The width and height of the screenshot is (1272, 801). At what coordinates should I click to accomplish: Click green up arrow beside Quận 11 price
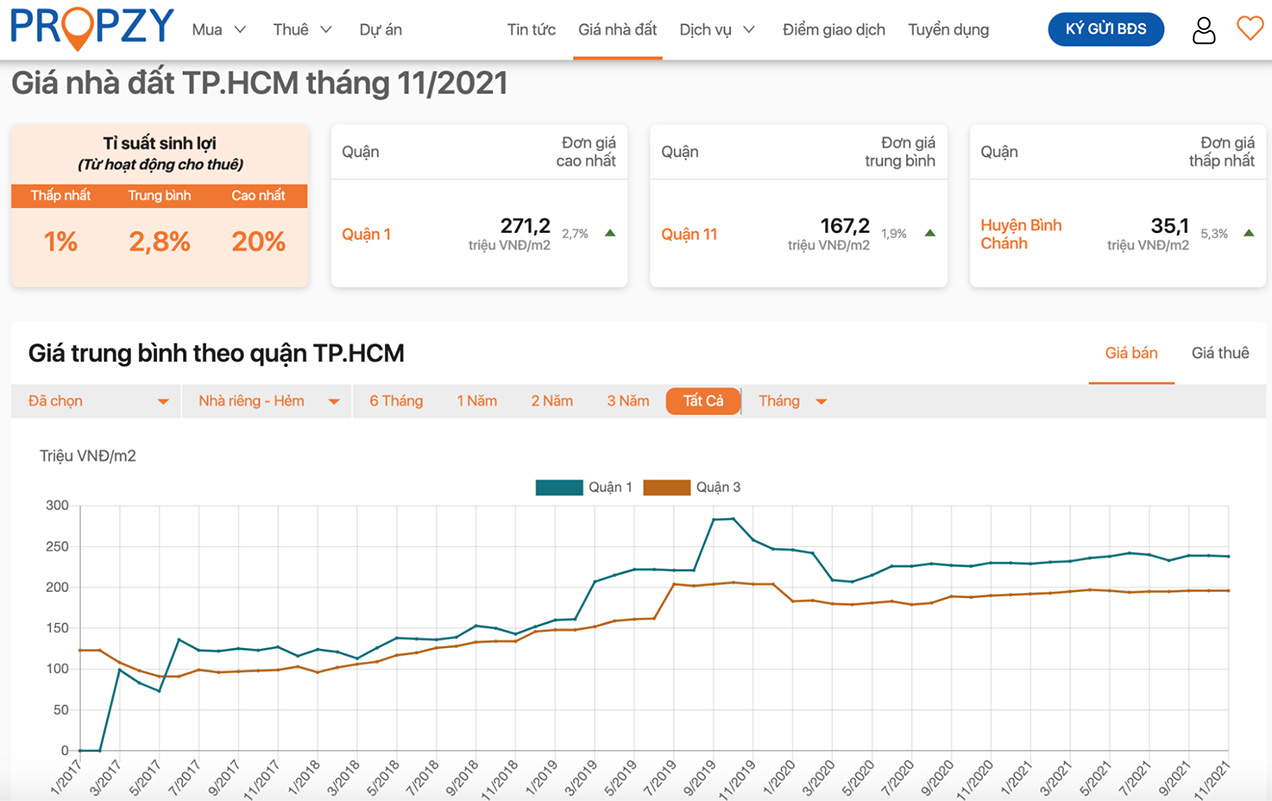[930, 233]
